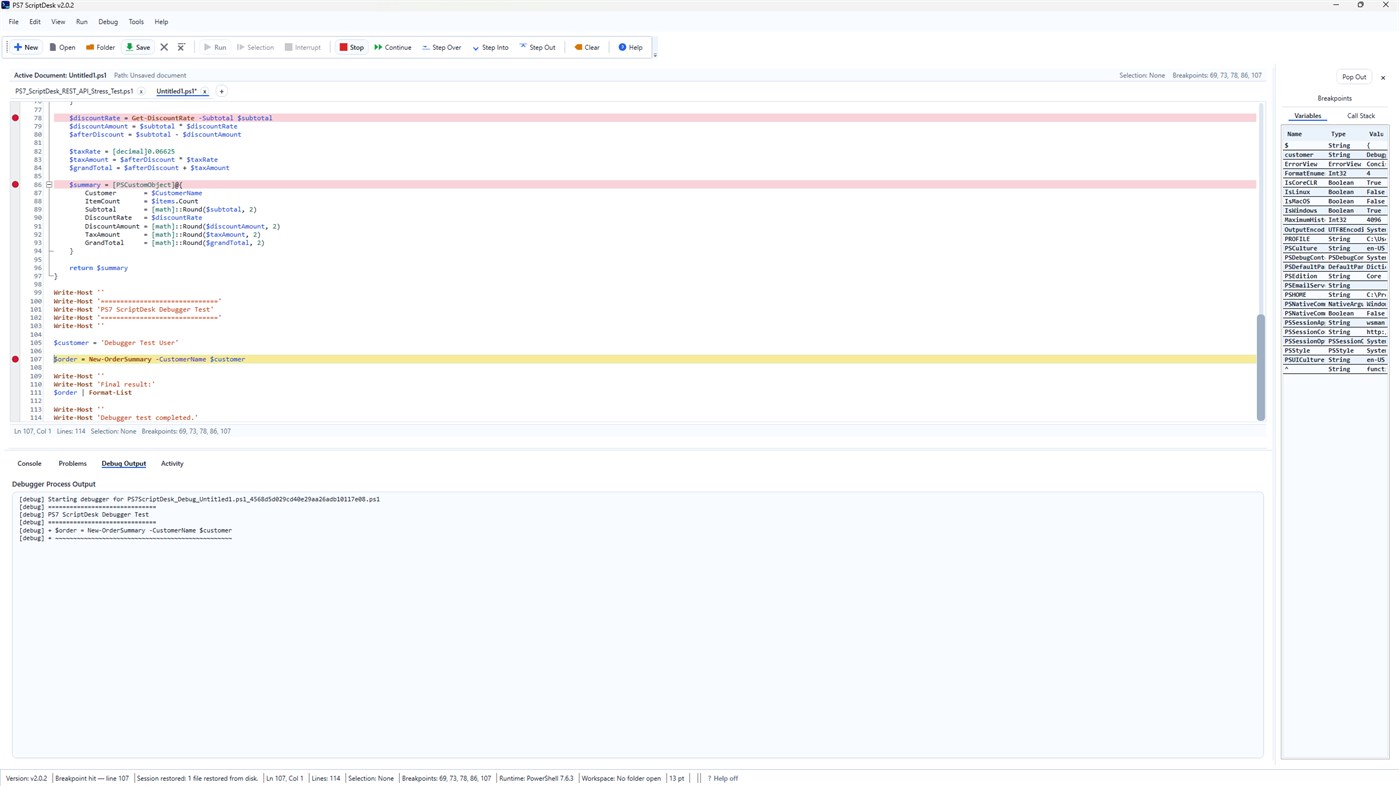Toggle breakpoint on line 78
Screen dimensions: 1399x786
pos(15,118)
